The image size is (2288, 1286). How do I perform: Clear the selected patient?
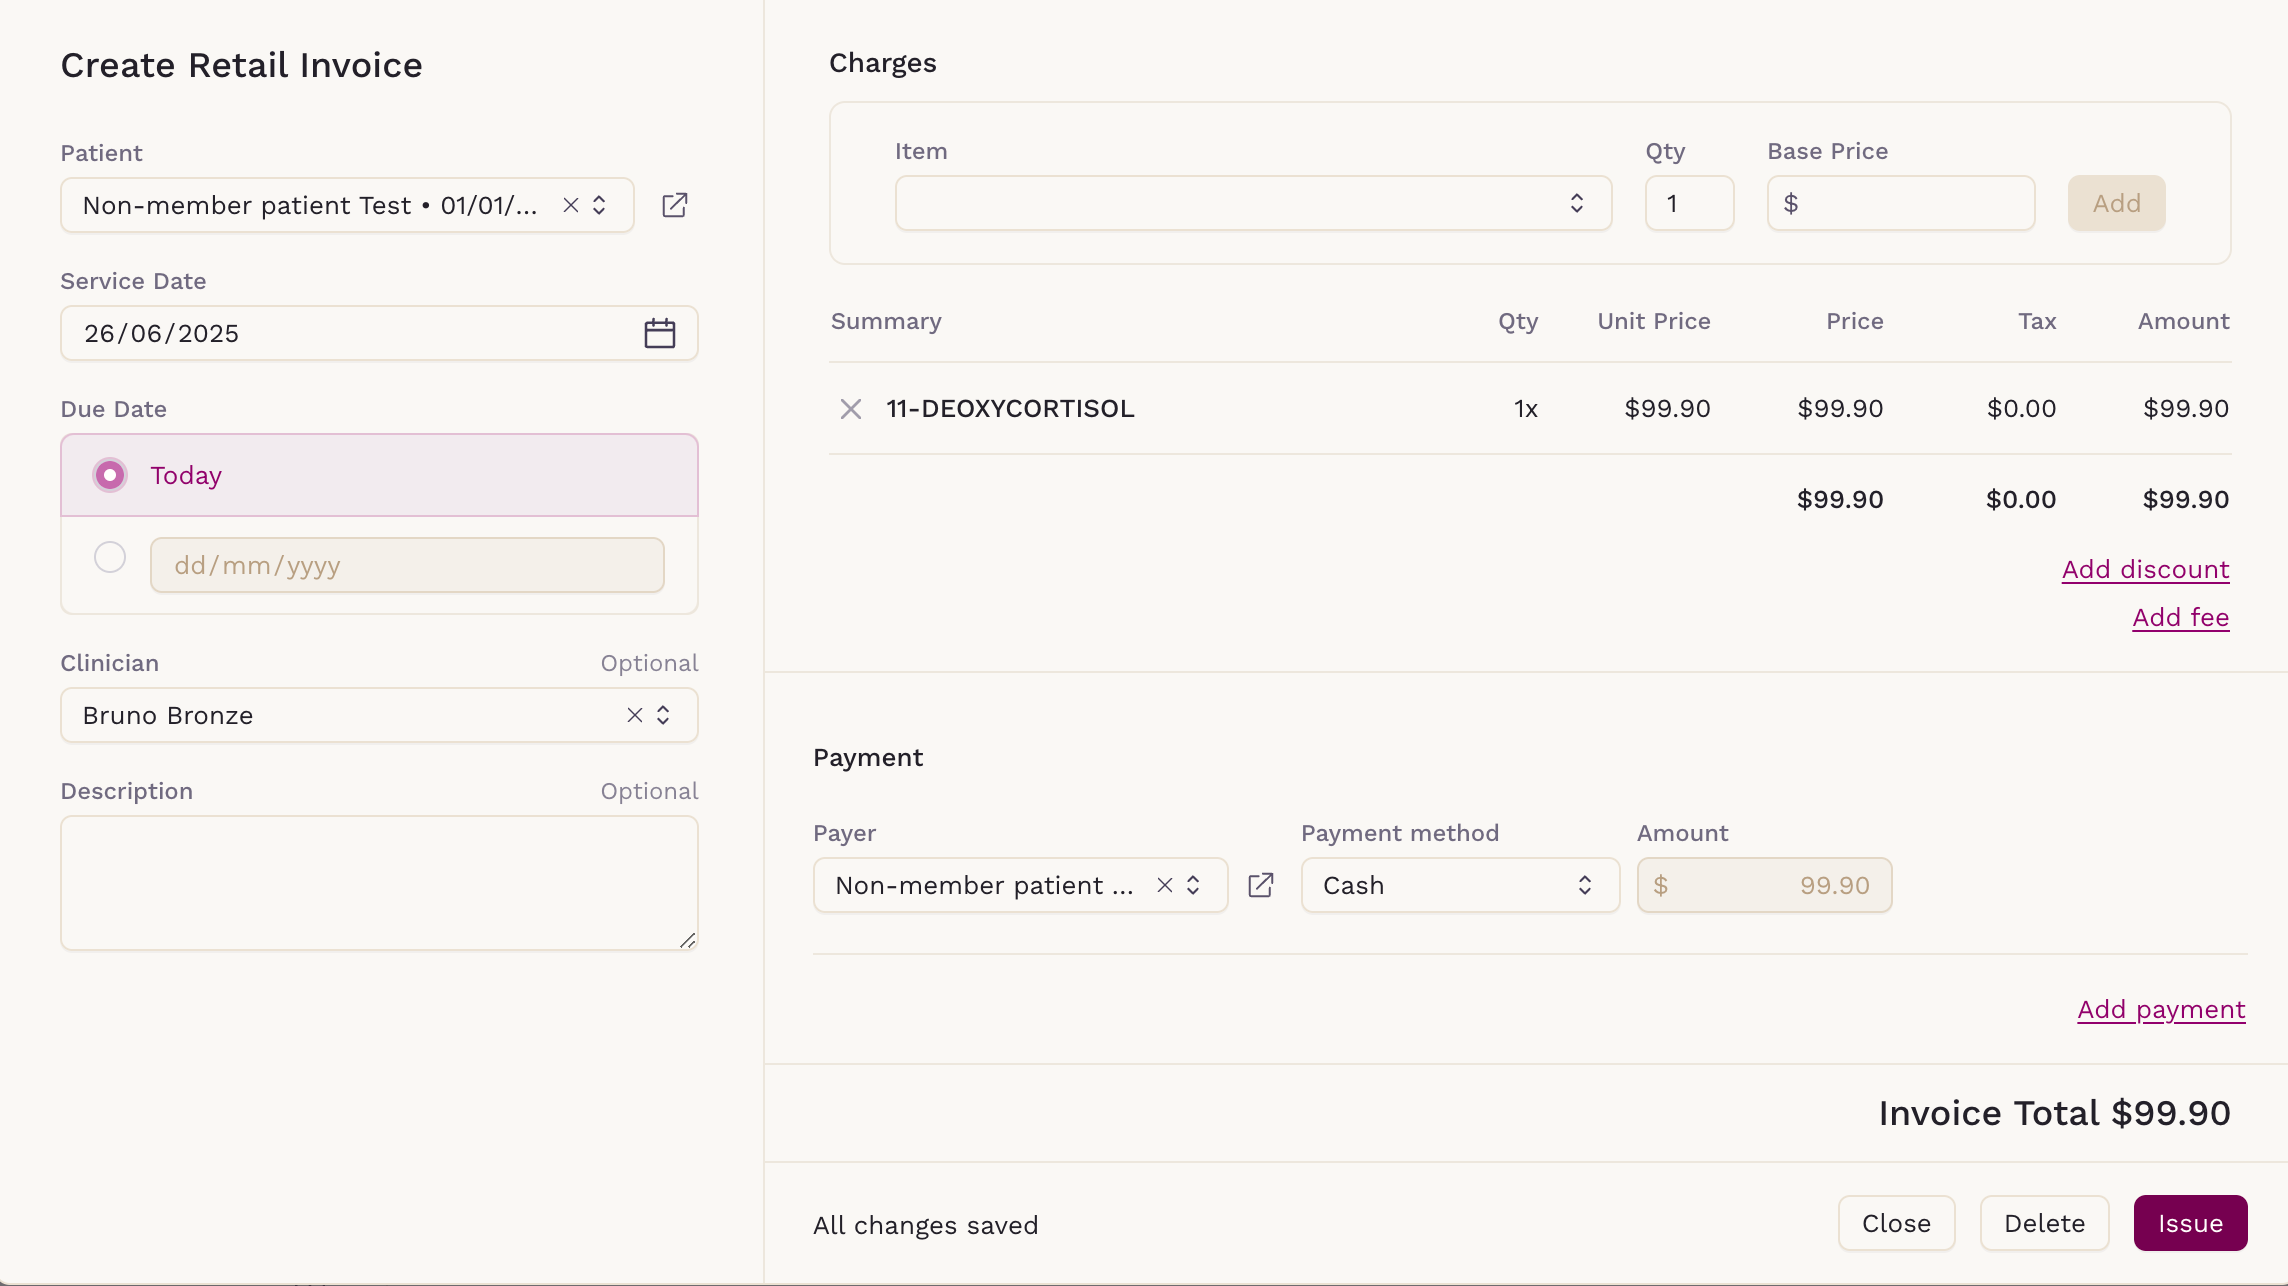tap(571, 205)
